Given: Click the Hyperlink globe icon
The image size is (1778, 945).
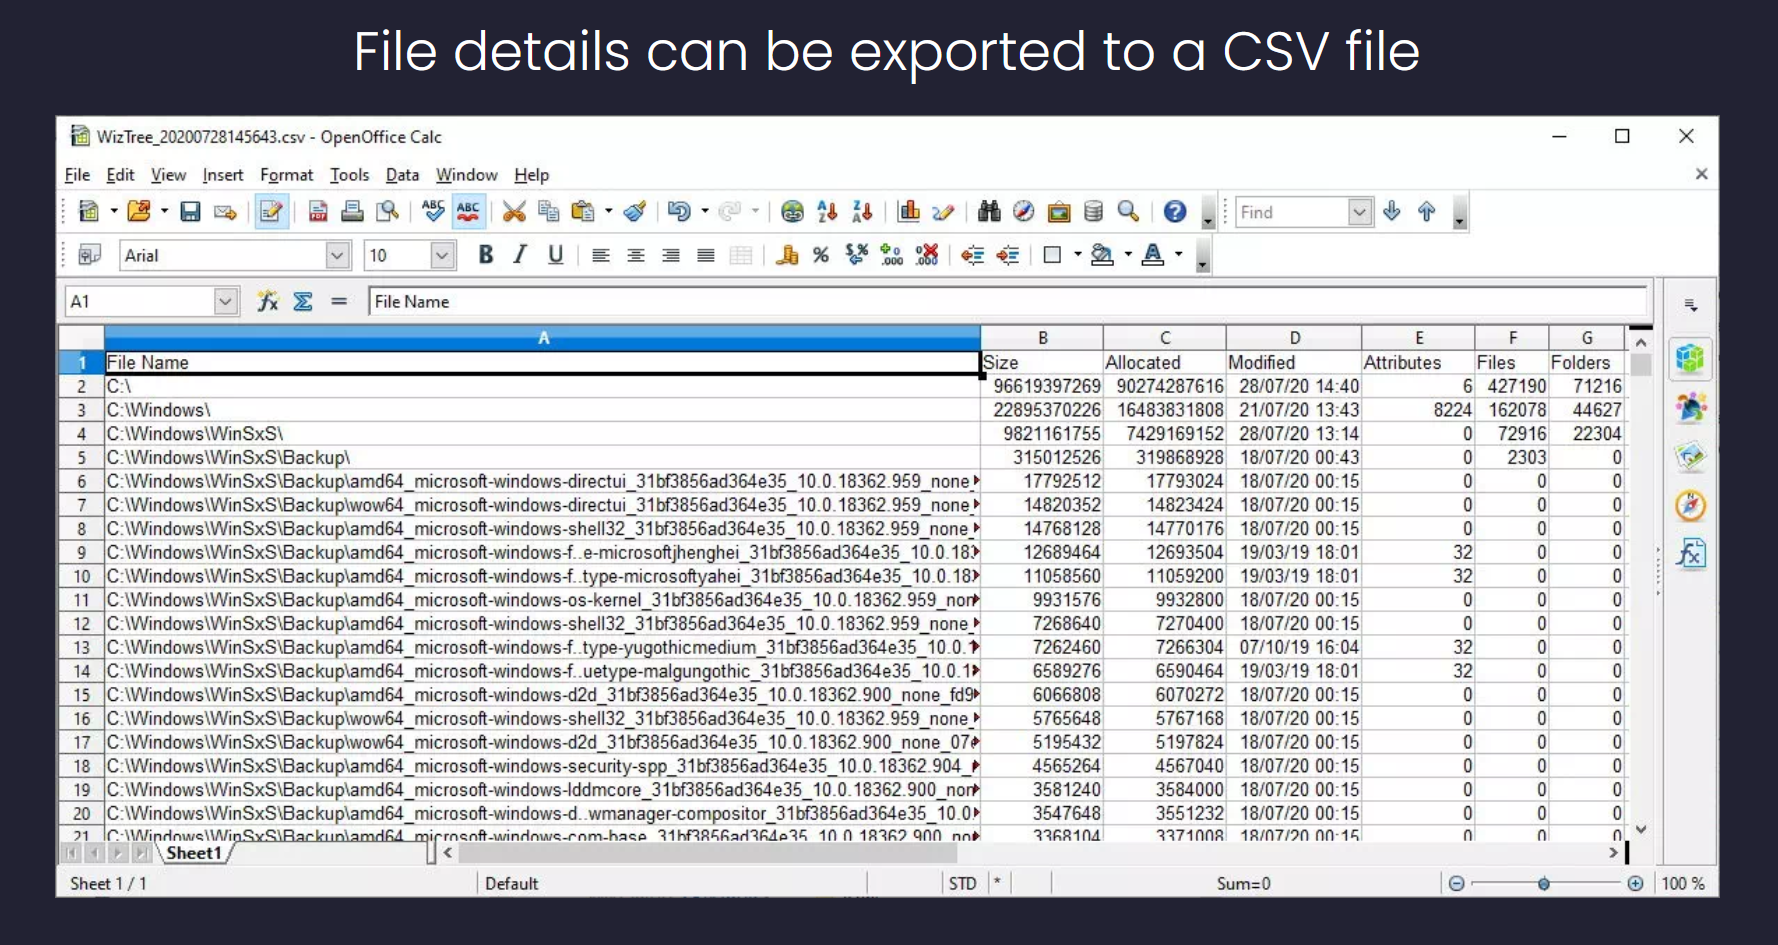Looking at the screenshot, I should point(792,211).
